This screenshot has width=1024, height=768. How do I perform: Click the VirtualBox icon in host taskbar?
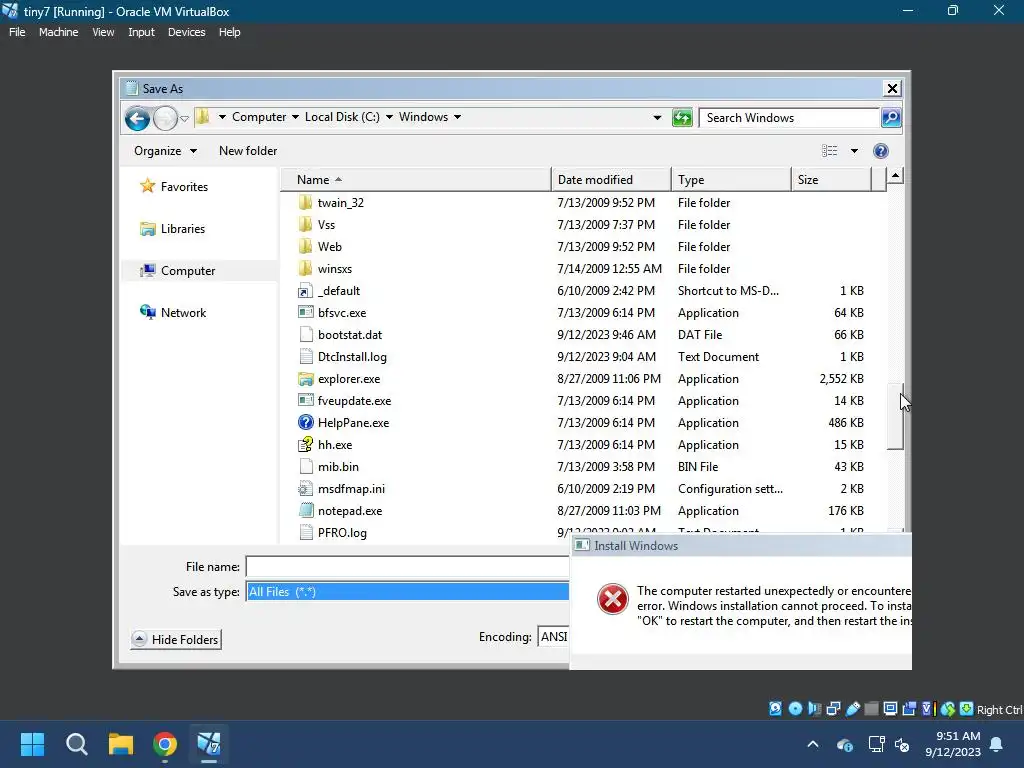[x=209, y=744]
